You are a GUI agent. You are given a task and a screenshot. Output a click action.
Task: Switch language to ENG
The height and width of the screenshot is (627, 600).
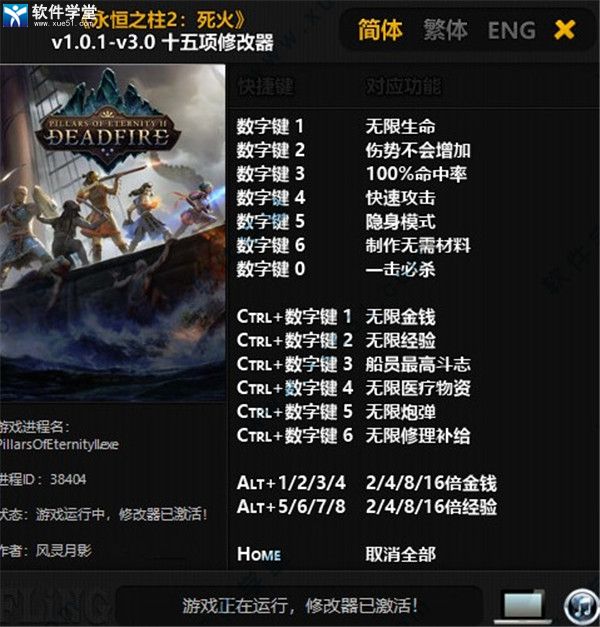512,30
